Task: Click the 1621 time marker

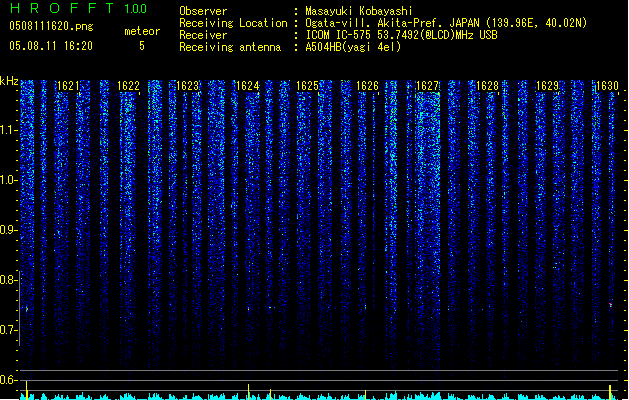Action: 68,86
